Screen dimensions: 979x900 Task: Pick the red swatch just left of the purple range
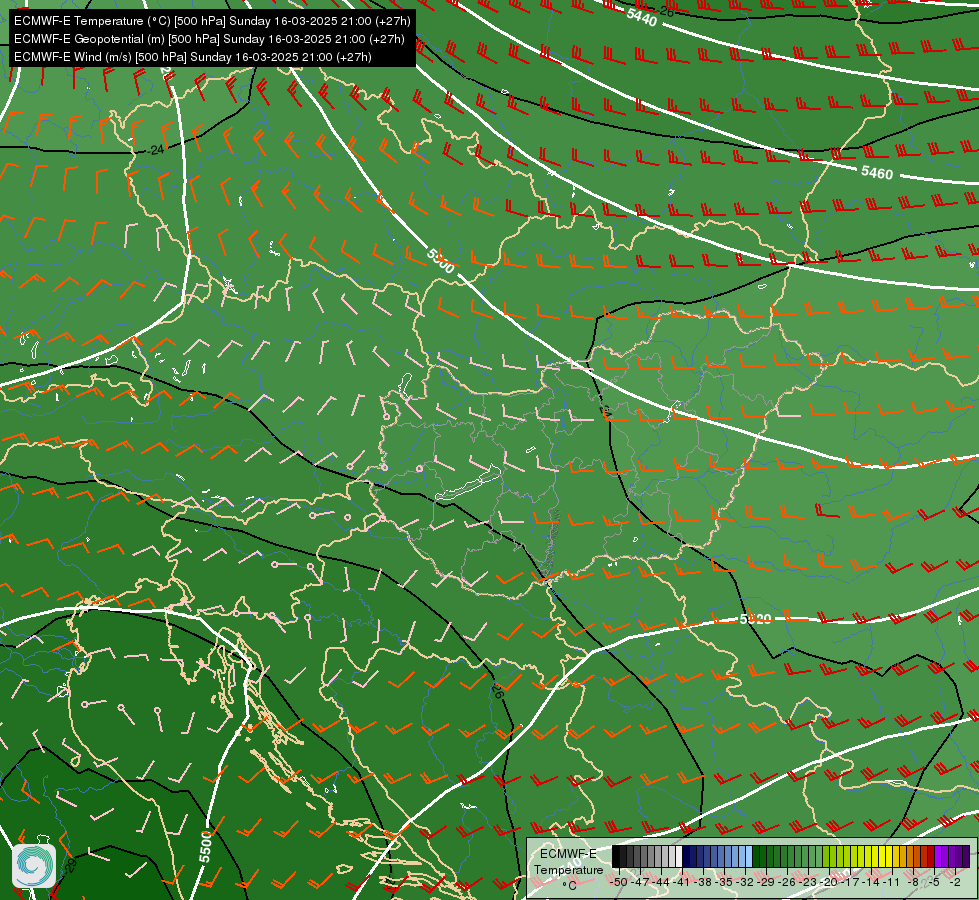coord(931,856)
